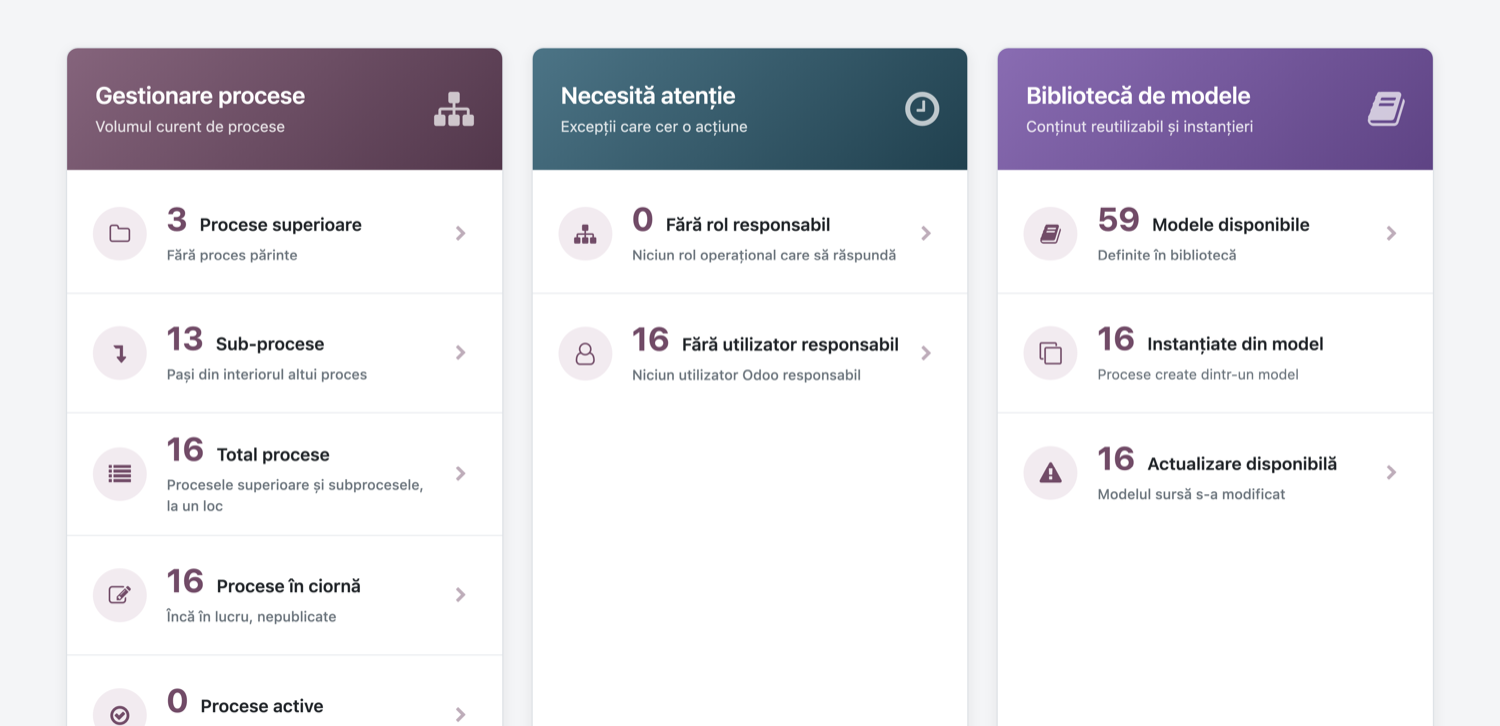Click text 'Fără proces părinte'

tap(232, 255)
